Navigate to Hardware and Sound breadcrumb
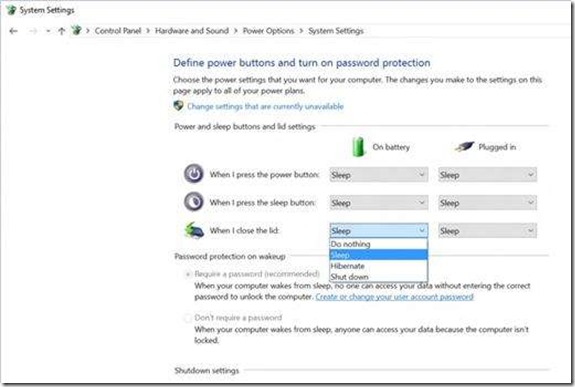The image size is (575, 387). click(192, 31)
